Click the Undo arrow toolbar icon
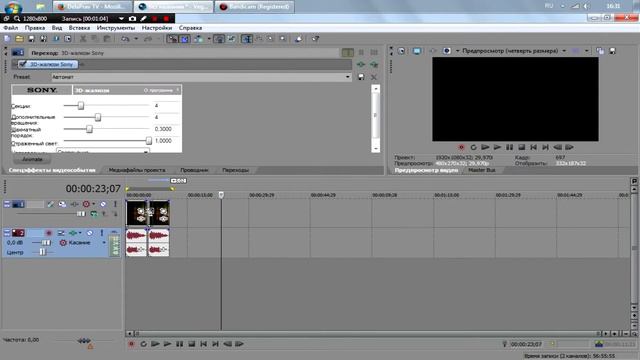The height and width of the screenshot is (360, 640). pyautogui.click(x=125, y=39)
